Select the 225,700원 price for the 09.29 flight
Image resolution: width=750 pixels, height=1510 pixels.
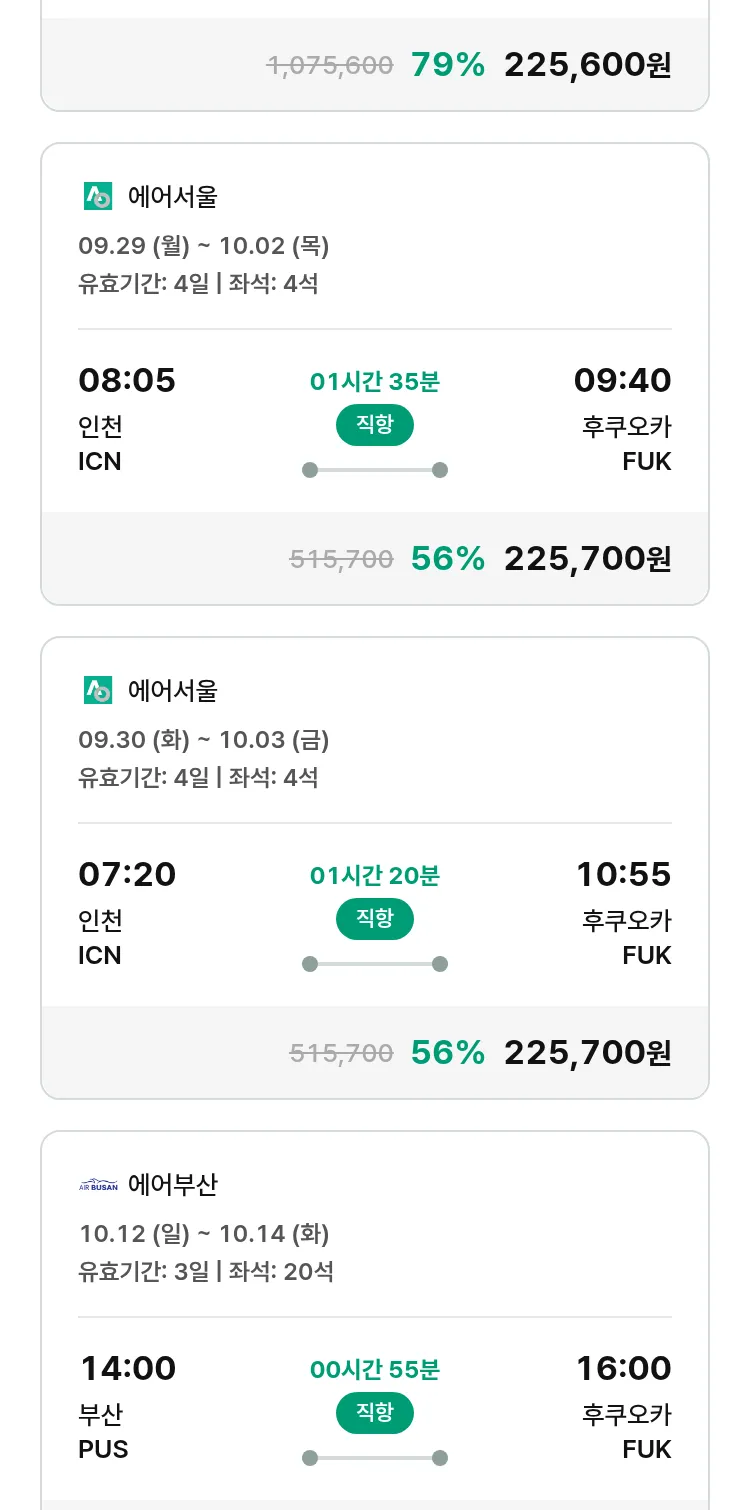[x=587, y=558]
